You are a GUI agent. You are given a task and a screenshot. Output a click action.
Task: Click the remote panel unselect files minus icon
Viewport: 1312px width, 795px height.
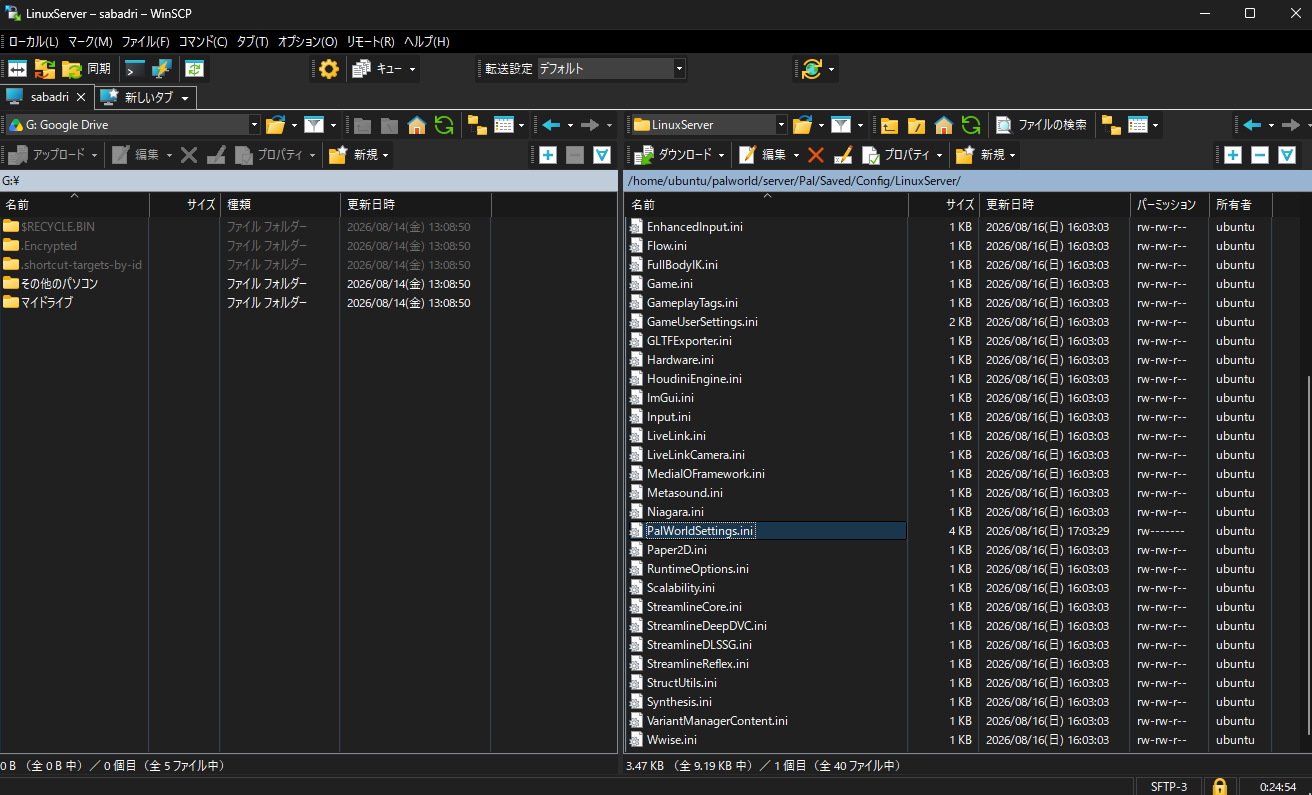(x=1260, y=155)
